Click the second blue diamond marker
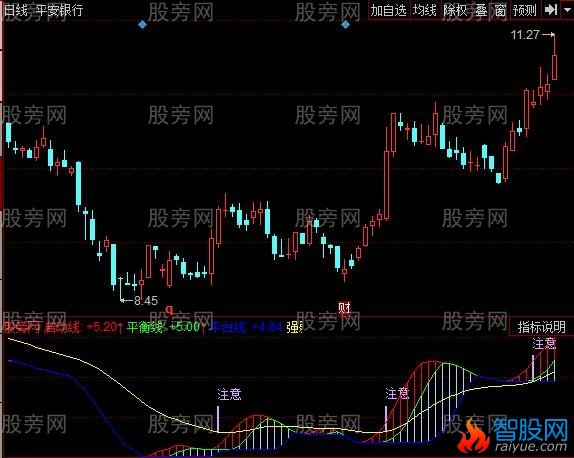 click(x=345, y=25)
